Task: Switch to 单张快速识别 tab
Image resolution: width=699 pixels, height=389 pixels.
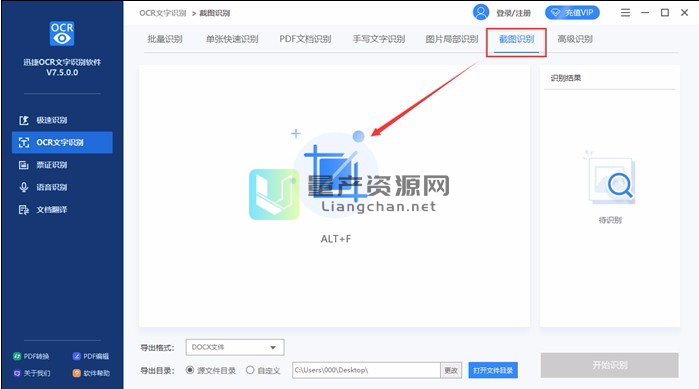Action: (x=232, y=39)
